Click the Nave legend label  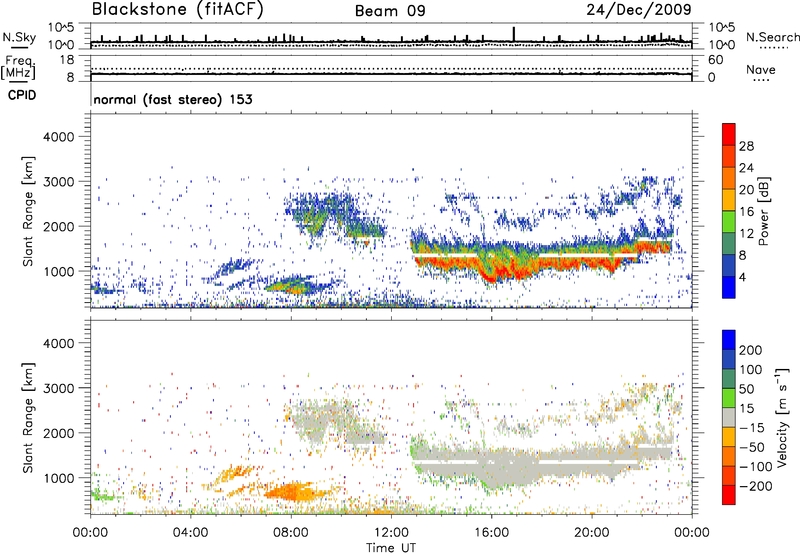761,70
